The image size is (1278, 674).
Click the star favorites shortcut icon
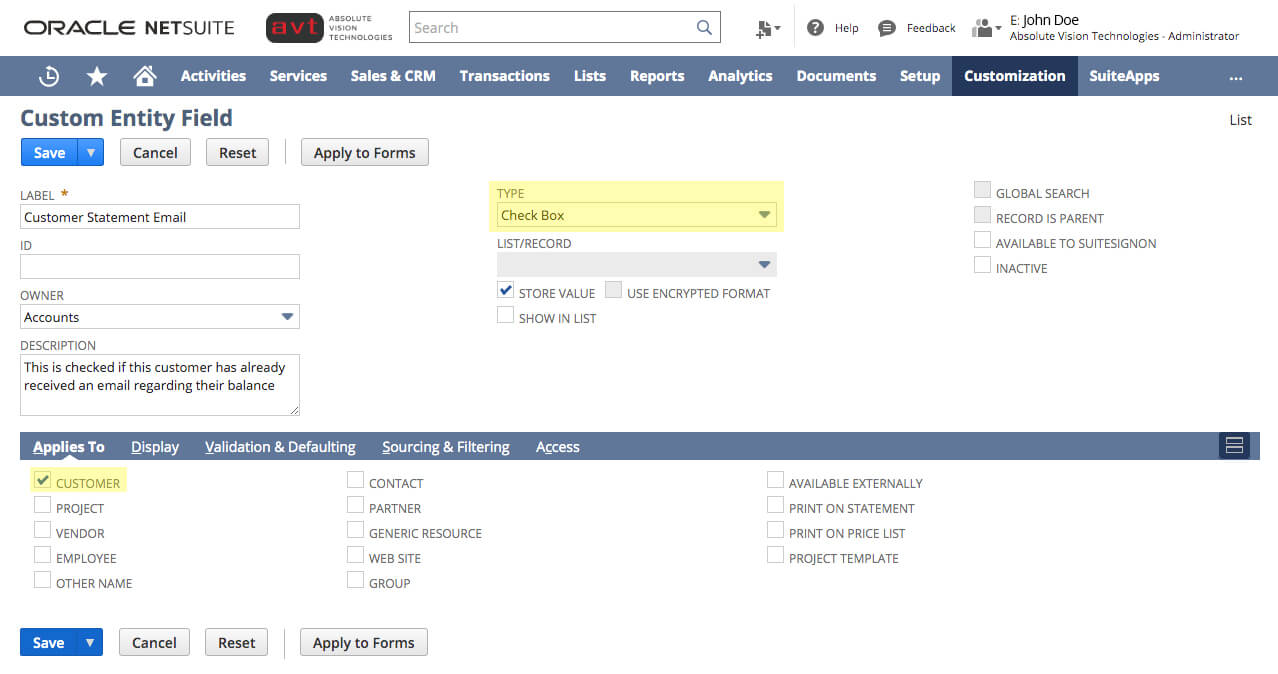[x=96, y=75]
